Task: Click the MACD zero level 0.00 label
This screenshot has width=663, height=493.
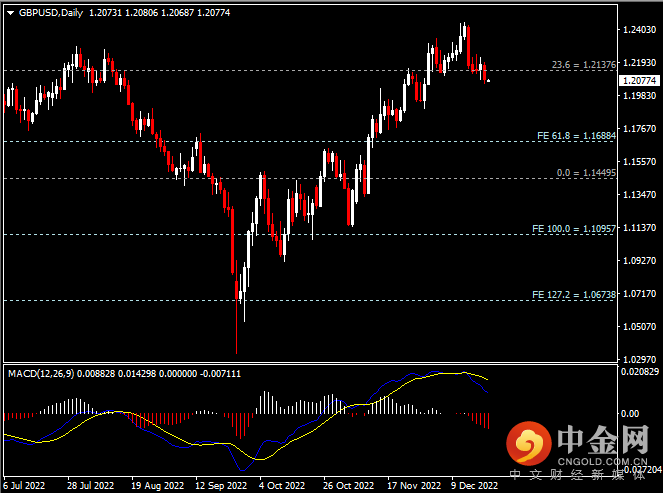Action: 632,413
